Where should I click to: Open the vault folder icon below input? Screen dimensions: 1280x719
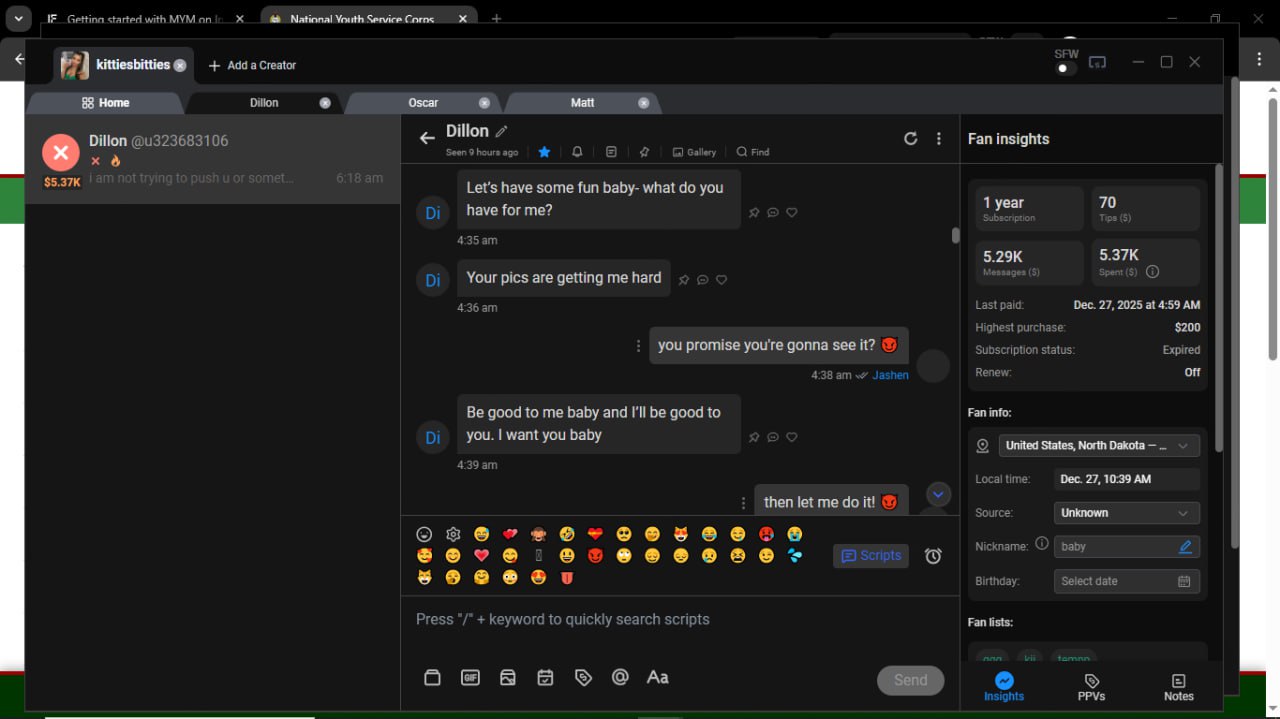pos(432,678)
